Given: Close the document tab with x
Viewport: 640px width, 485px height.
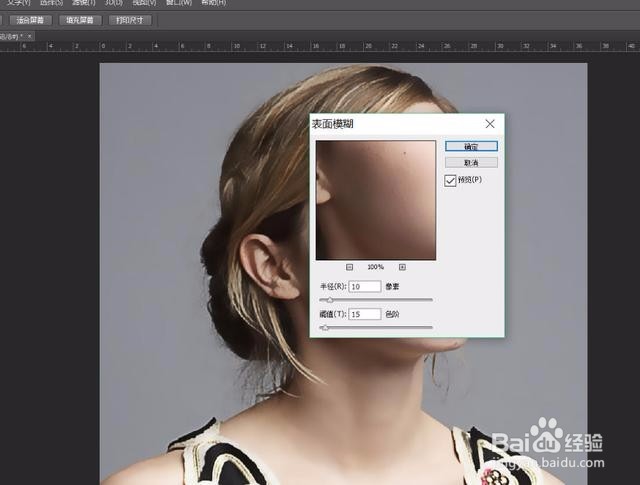Looking at the screenshot, I should (29, 36).
